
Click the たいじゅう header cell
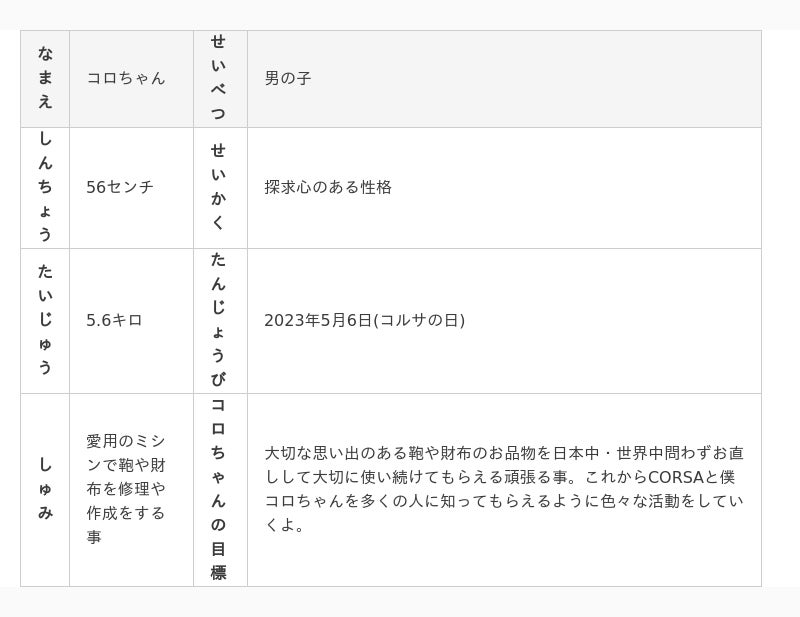click(x=45, y=320)
